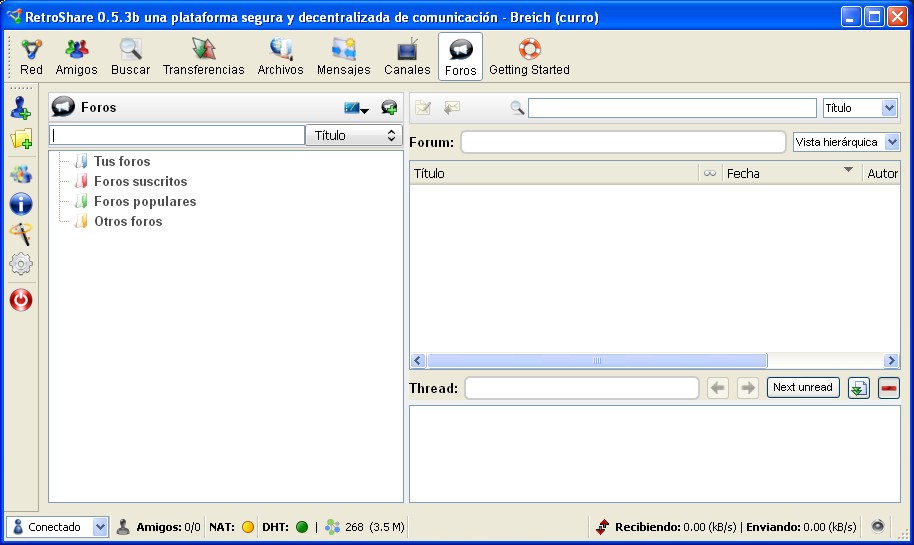Sort threads by Título column header
This screenshot has height=545, width=914.
554,173
